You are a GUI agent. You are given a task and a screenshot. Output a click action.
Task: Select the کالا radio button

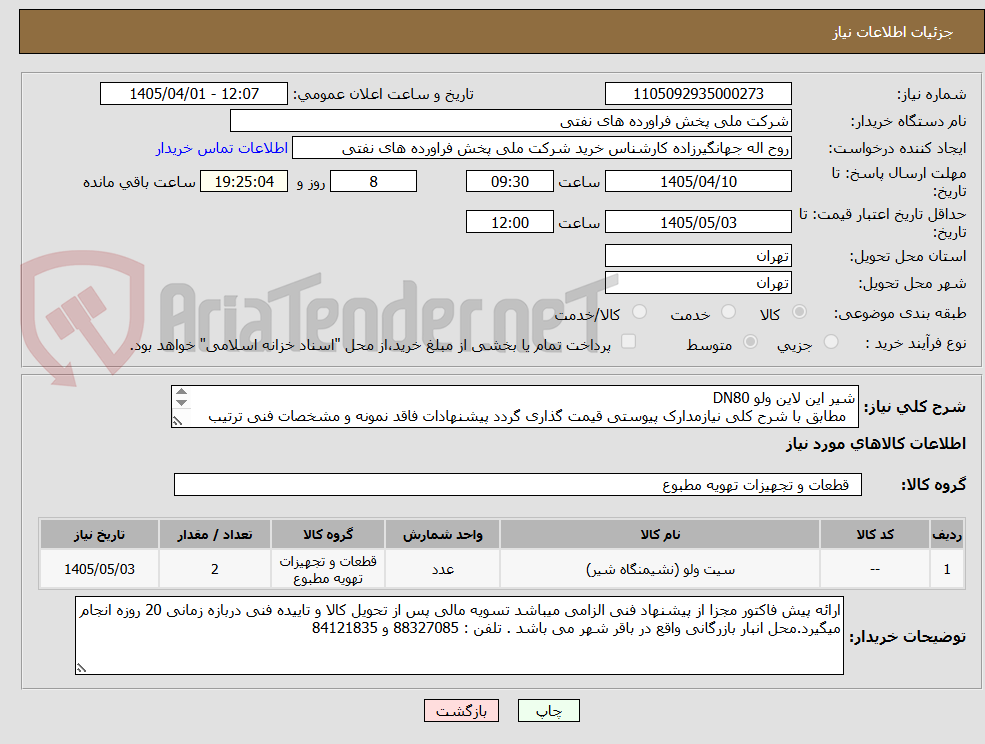(800, 312)
